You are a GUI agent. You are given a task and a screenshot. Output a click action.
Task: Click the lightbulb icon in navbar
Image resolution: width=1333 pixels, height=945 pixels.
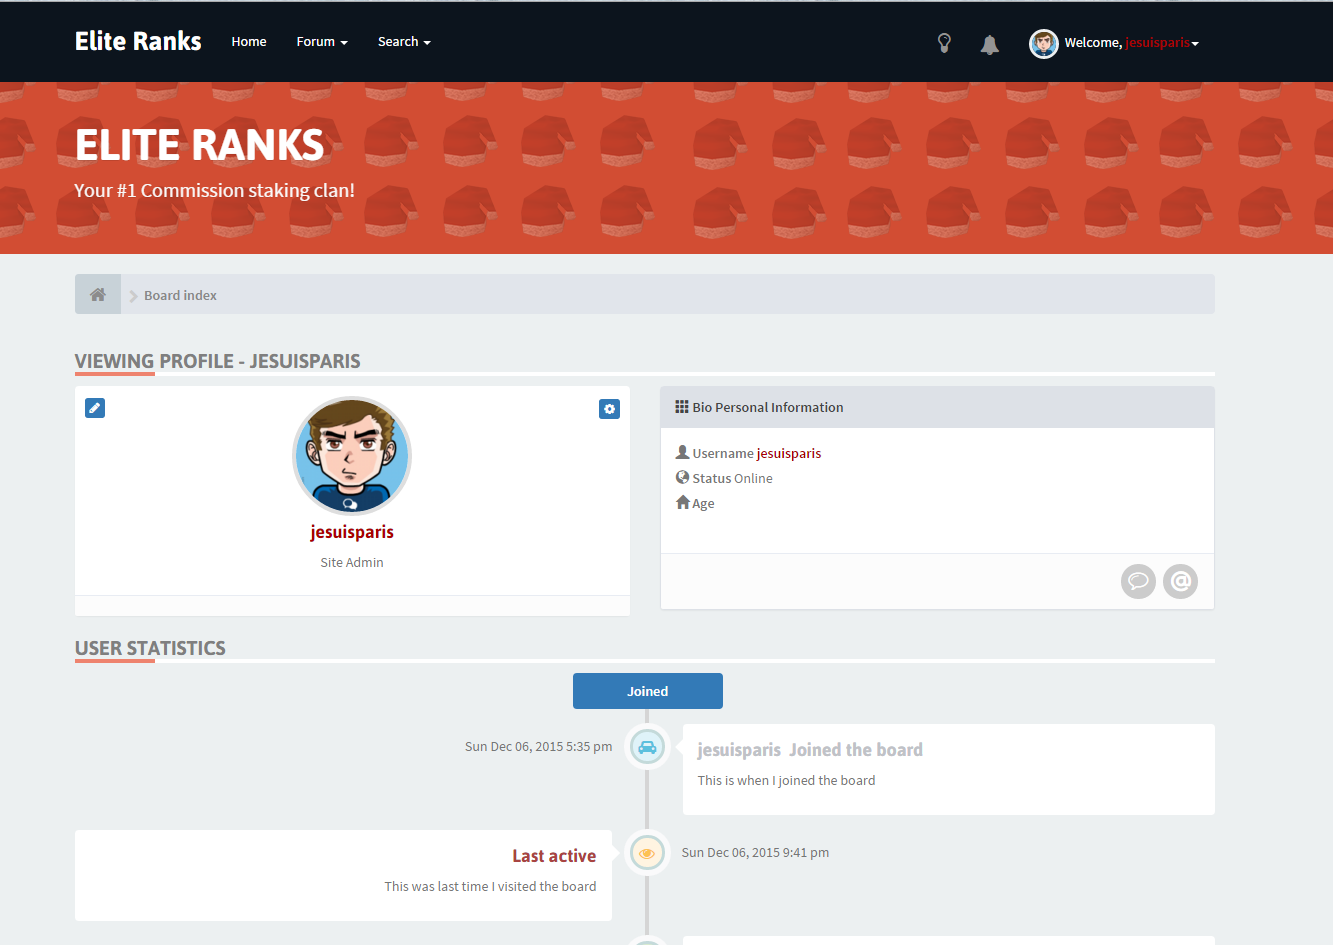point(944,43)
